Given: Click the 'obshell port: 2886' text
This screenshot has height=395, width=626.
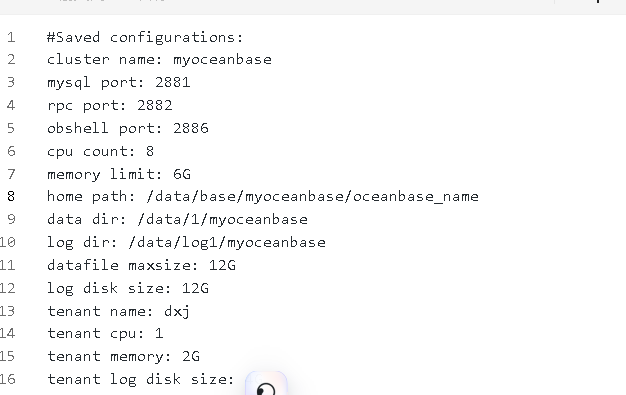Looking at the screenshot, I should click(128, 128).
